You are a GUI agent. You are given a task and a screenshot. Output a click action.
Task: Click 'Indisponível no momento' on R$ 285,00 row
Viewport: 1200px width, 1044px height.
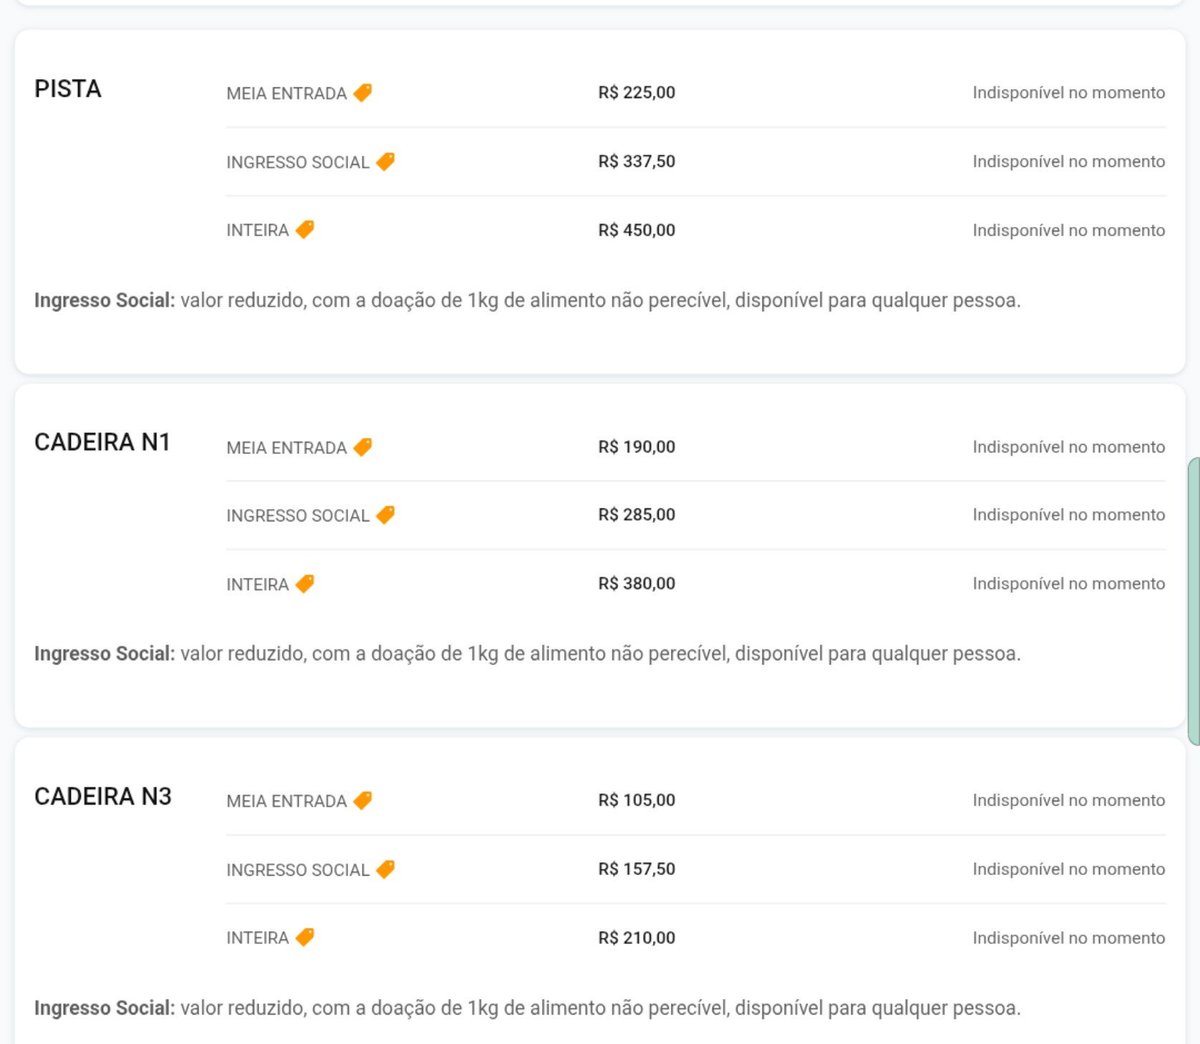click(x=1069, y=514)
